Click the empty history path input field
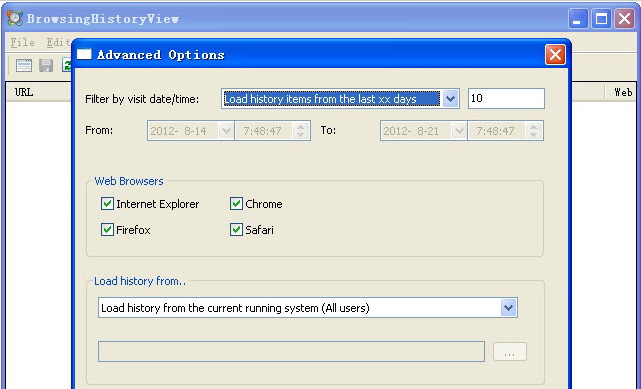 [x=291, y=351]
